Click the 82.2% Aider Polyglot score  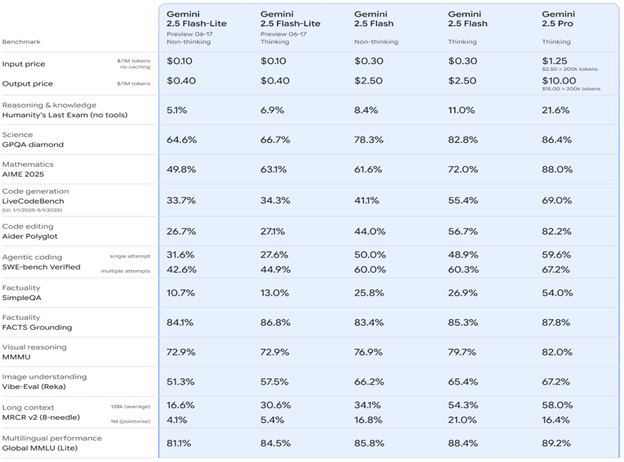coord(558,230)
